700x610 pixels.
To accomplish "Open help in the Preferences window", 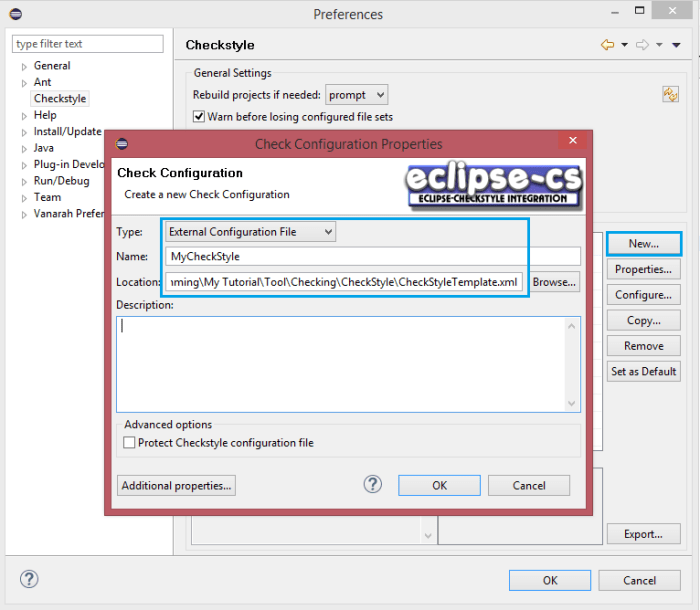I will pos(29,579).
